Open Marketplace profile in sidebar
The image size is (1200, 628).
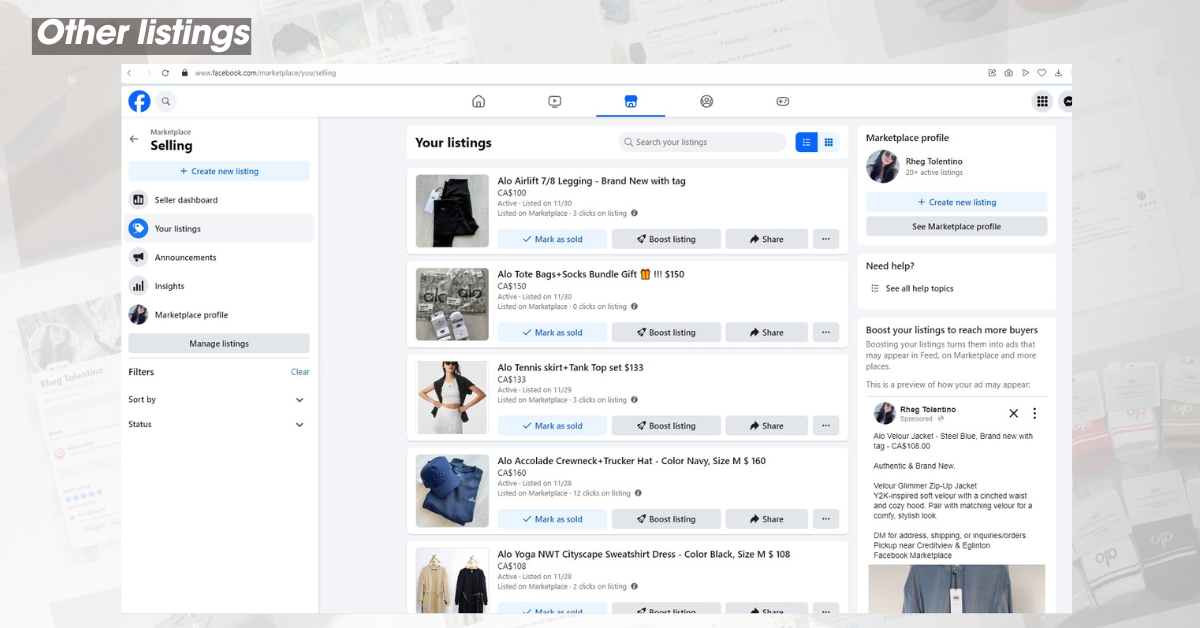tap(220, 314)
